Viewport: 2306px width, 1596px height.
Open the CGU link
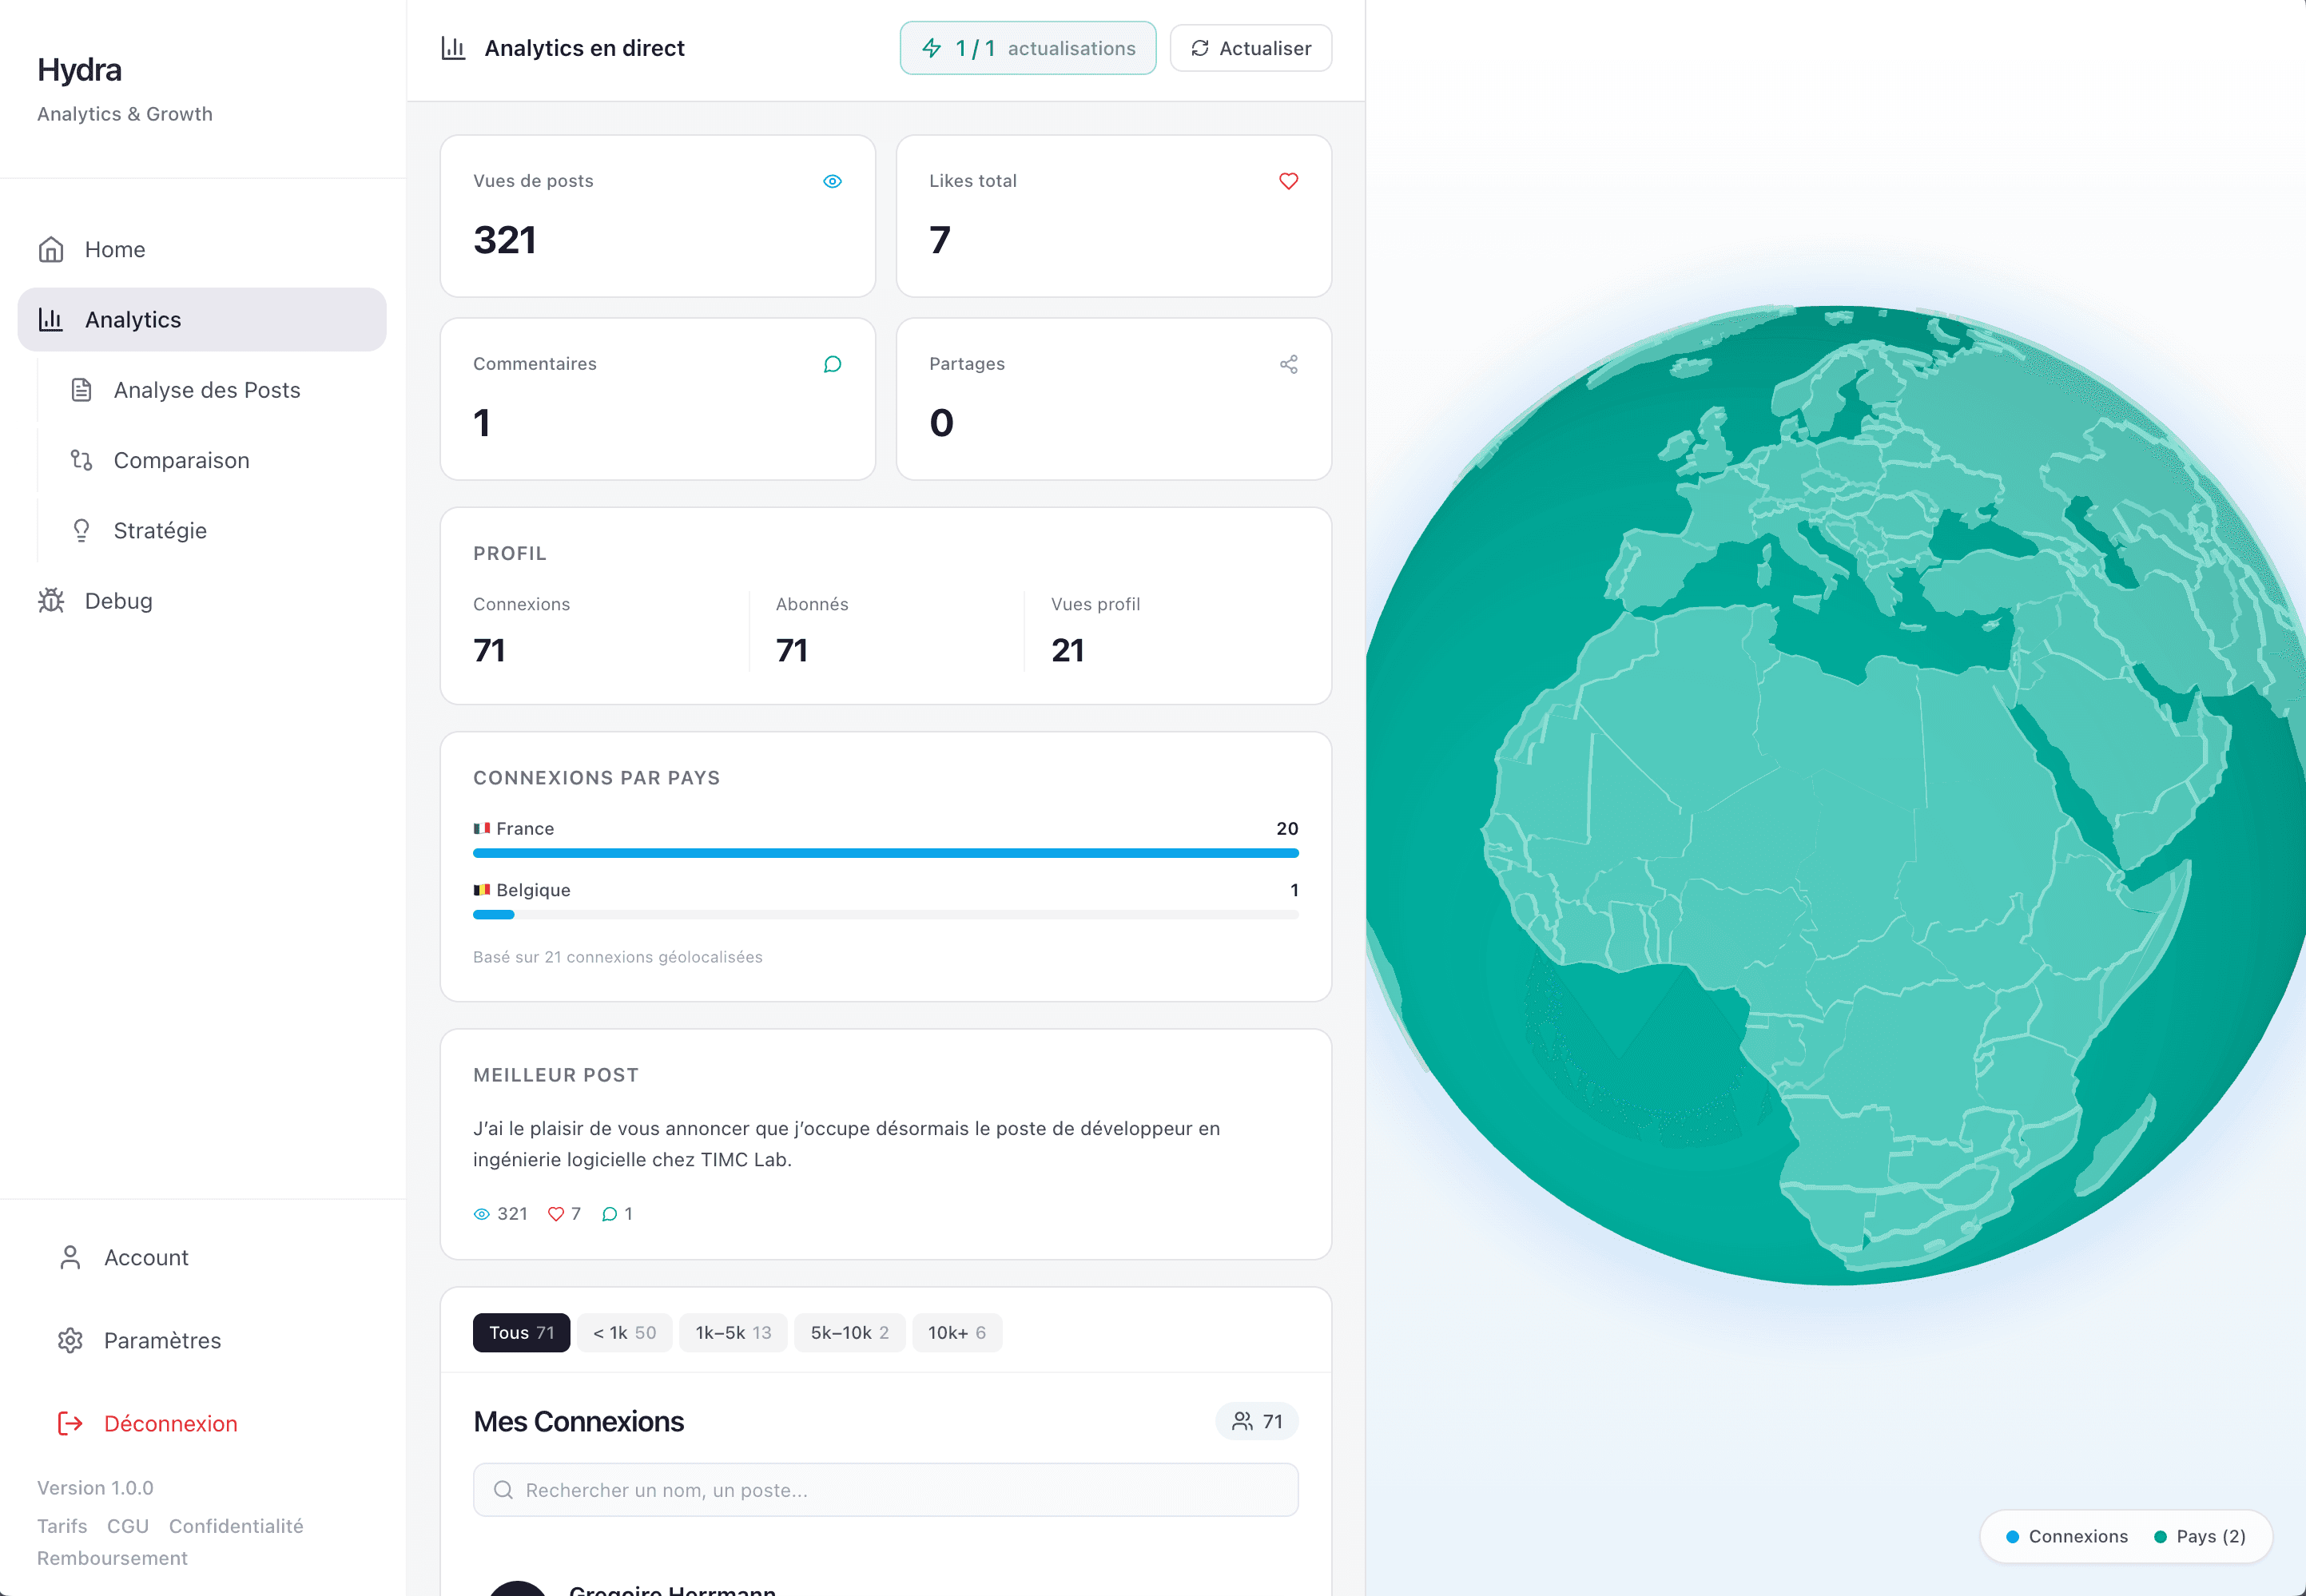[128, 1526]
